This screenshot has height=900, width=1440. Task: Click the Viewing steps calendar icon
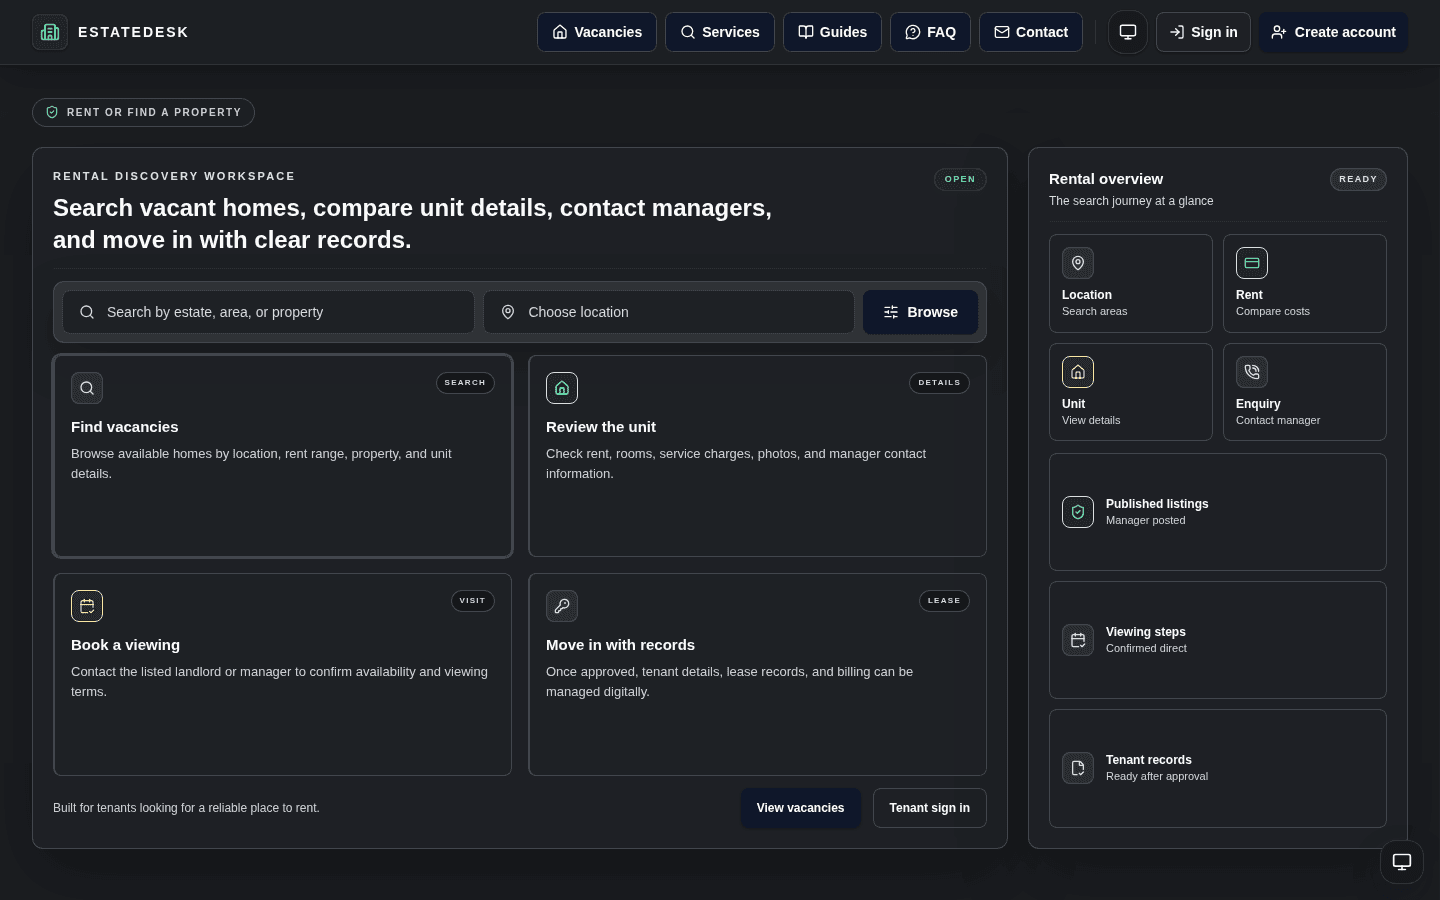pos(1078,640)
